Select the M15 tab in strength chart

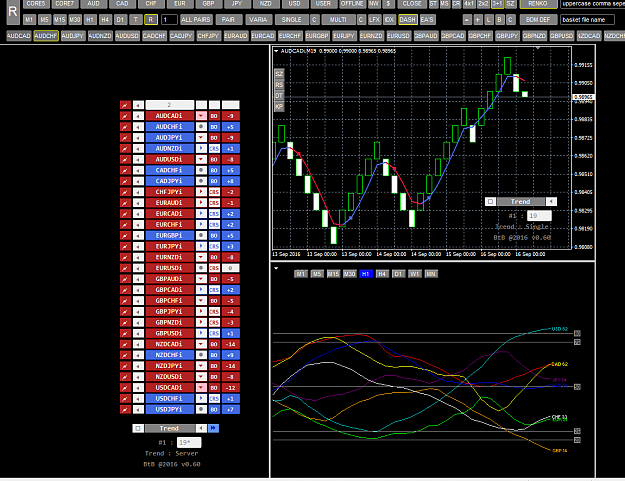pos(333,274)
